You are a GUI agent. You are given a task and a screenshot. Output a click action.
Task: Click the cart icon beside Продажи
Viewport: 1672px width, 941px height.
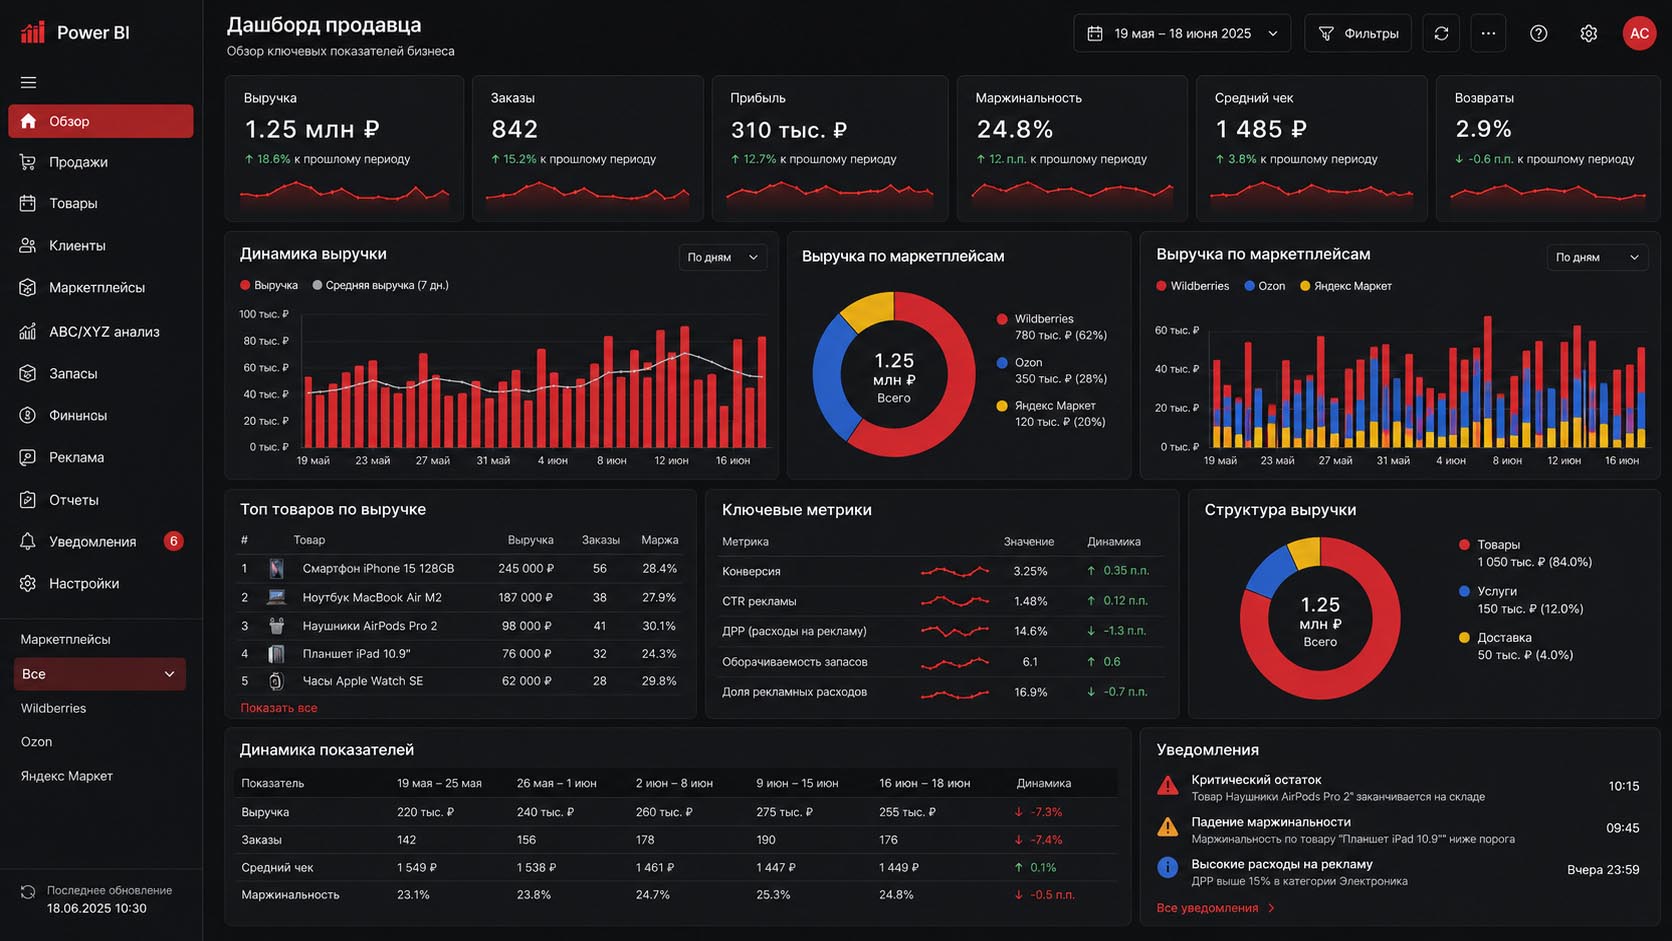[x=28, y=162]
